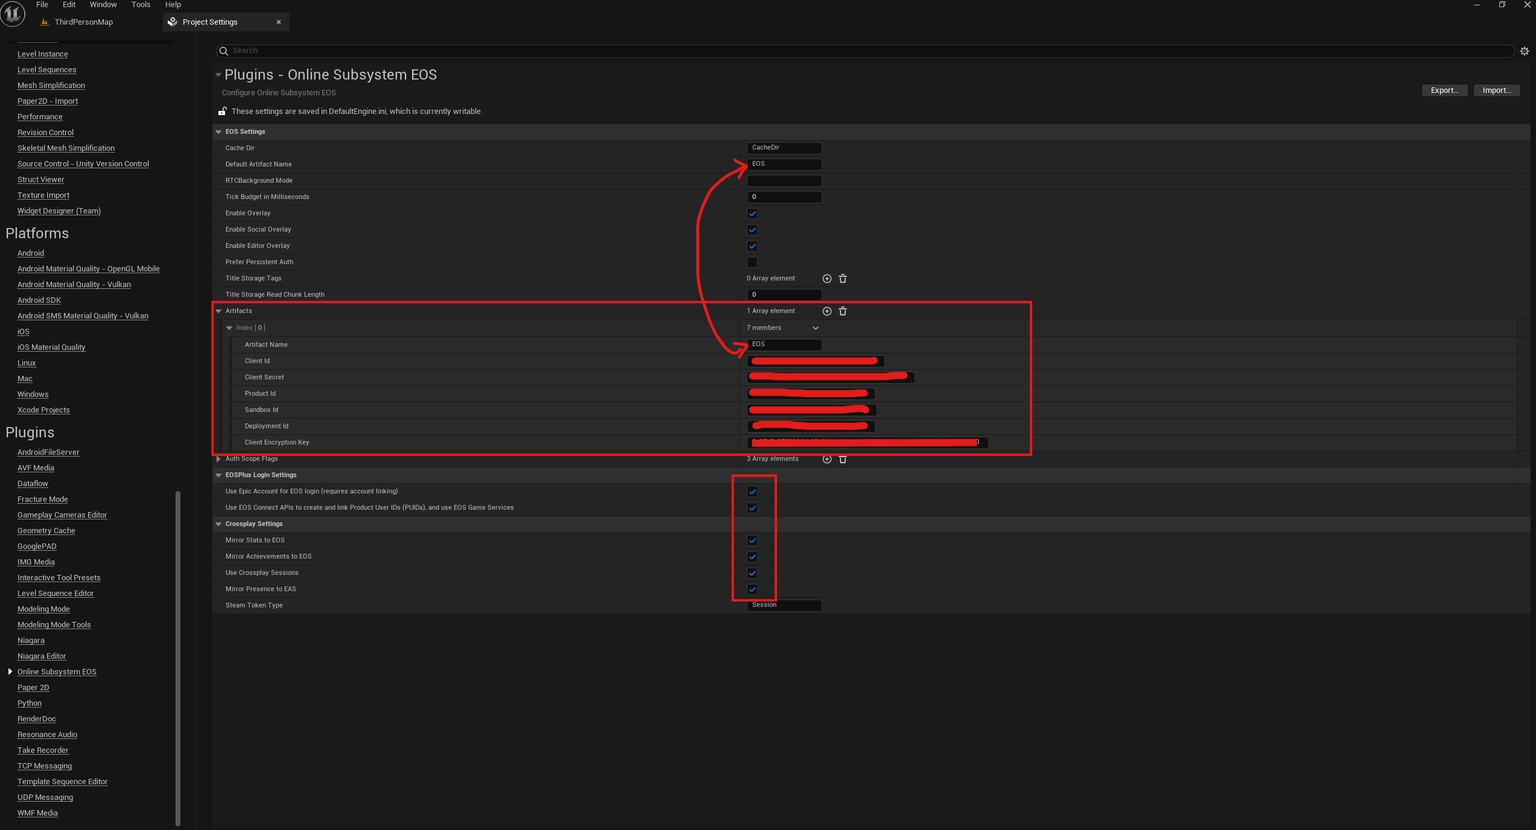This screenshot has height=830, width=1536.
Task: Add a new Artifacts array element
Action: tap(826, 310)
